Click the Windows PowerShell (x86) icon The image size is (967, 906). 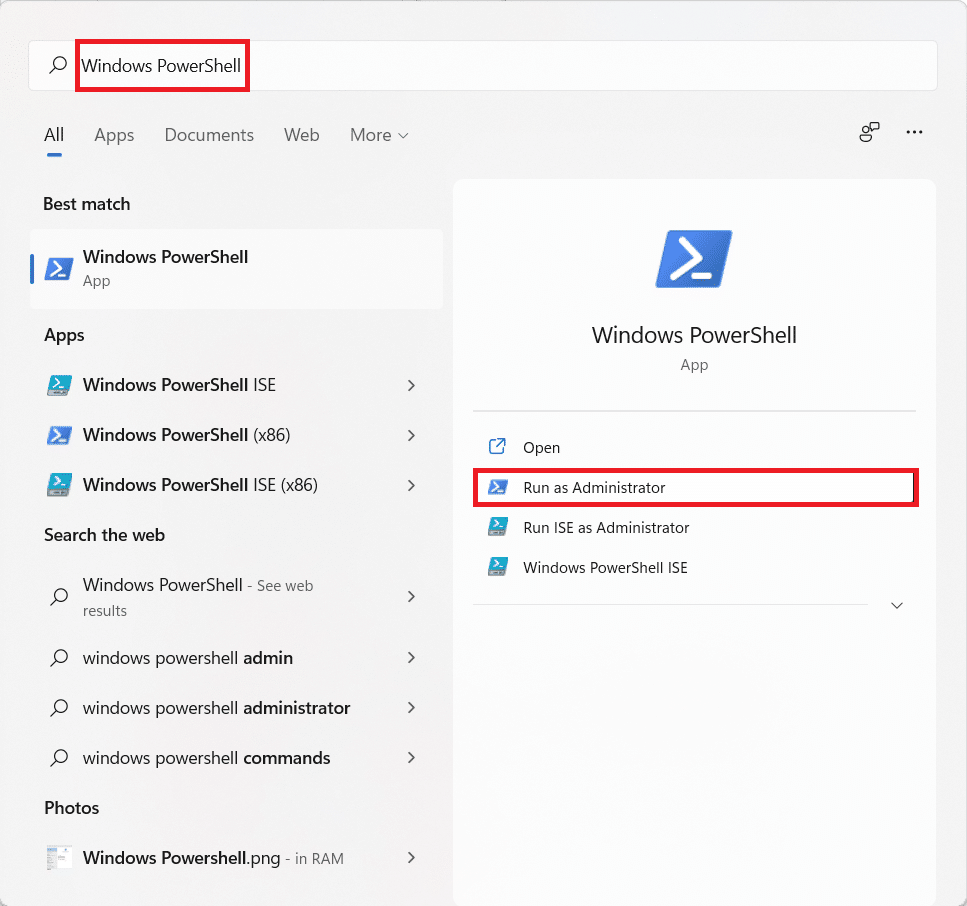tap(59, 435)
